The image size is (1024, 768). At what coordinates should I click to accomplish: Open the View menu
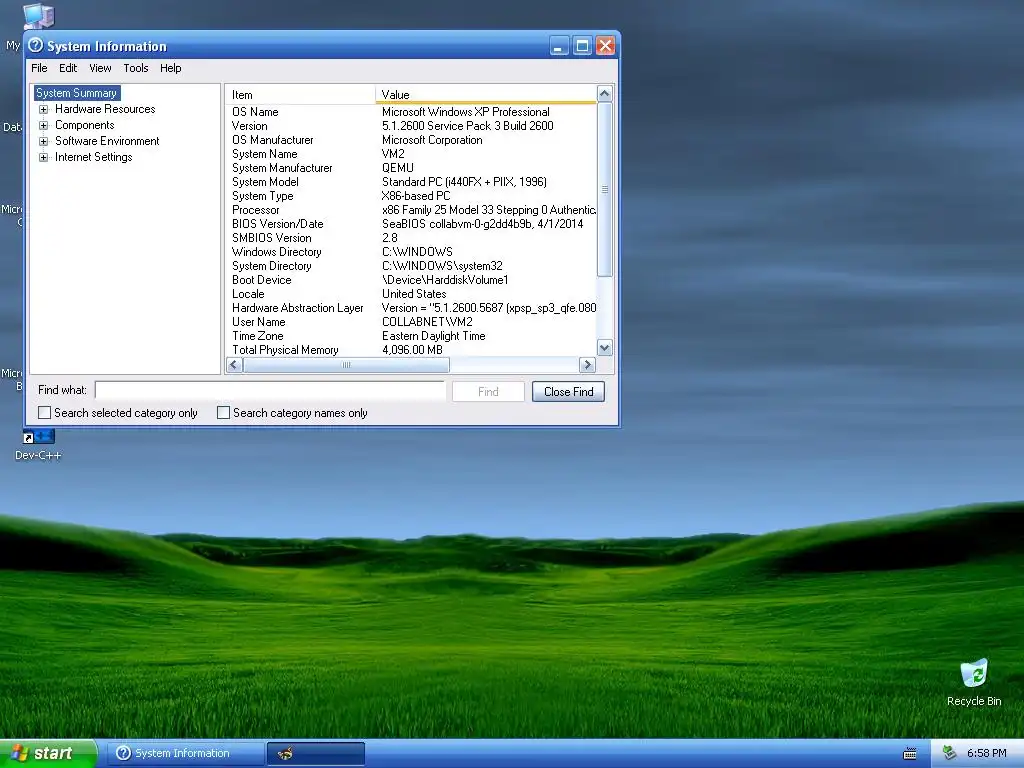tap(100, 68)
